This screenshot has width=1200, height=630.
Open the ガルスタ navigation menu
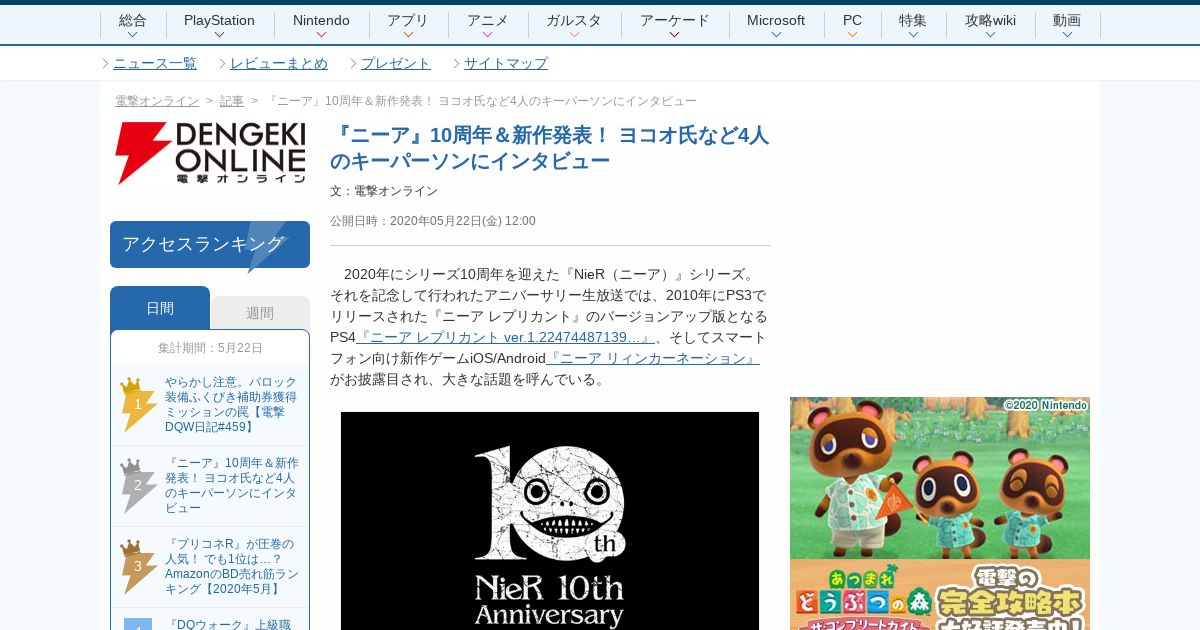[x=574, y=21]
